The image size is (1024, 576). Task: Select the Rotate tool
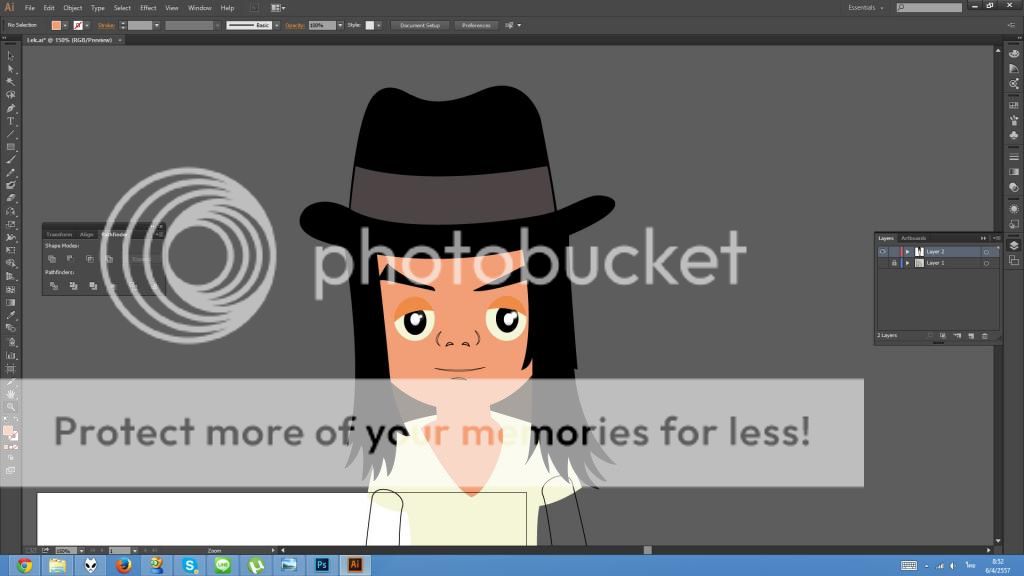[x=10, y=212]
